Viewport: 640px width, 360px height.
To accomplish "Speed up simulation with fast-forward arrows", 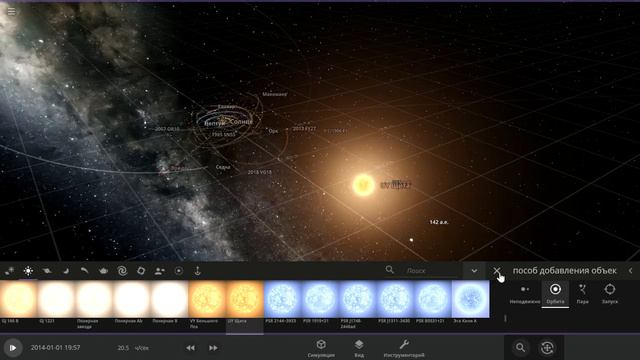I will point(213,348).
